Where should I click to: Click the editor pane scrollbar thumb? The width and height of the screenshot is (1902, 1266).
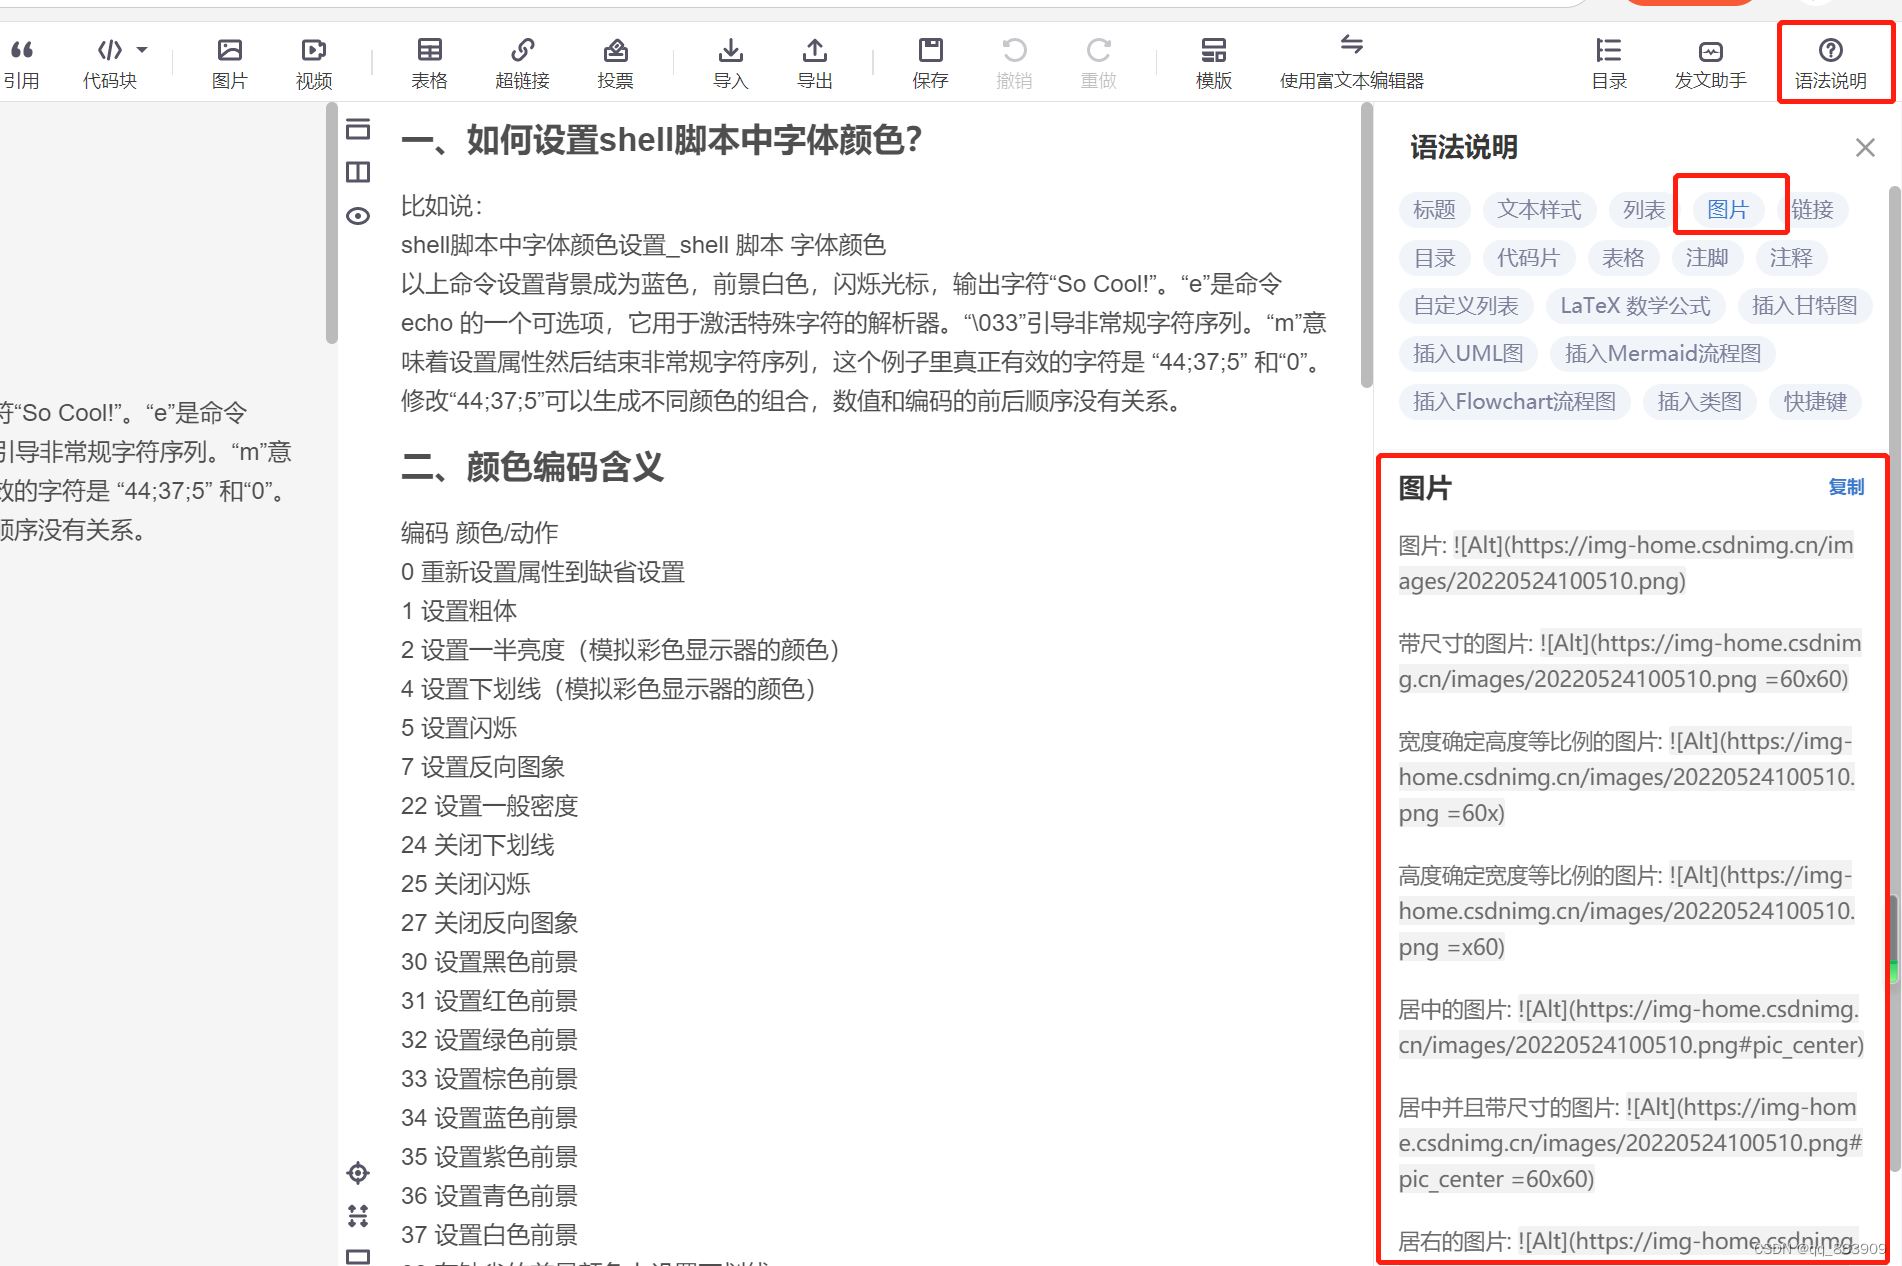tap(331, 223)
